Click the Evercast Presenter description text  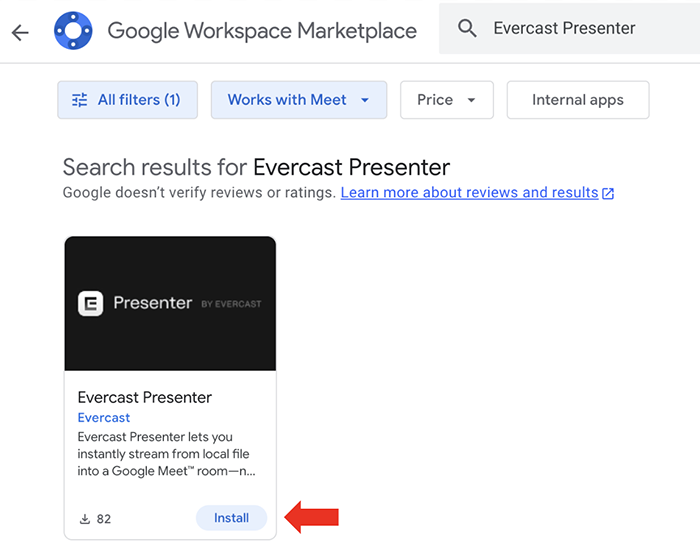tap(166, 454)
